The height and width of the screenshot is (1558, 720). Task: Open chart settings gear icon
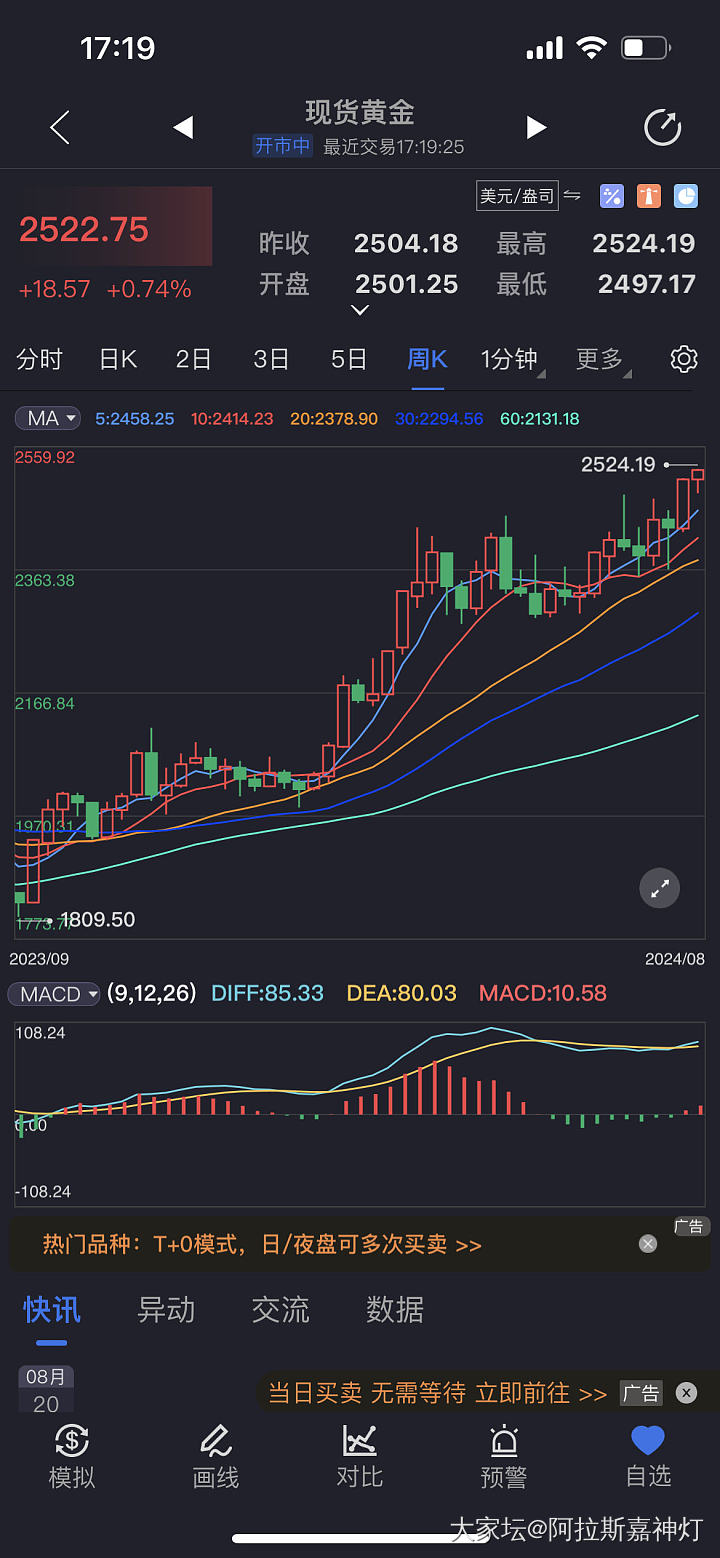[x=684, y=359]
